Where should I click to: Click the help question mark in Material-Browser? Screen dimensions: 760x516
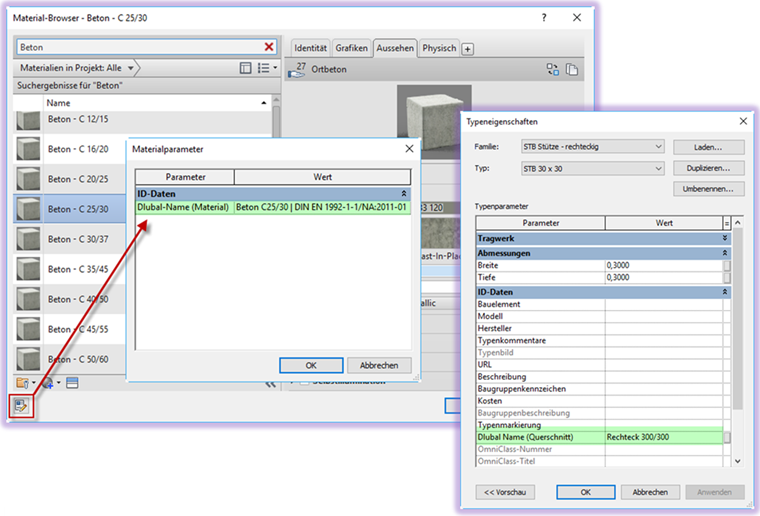pos(544,18)
